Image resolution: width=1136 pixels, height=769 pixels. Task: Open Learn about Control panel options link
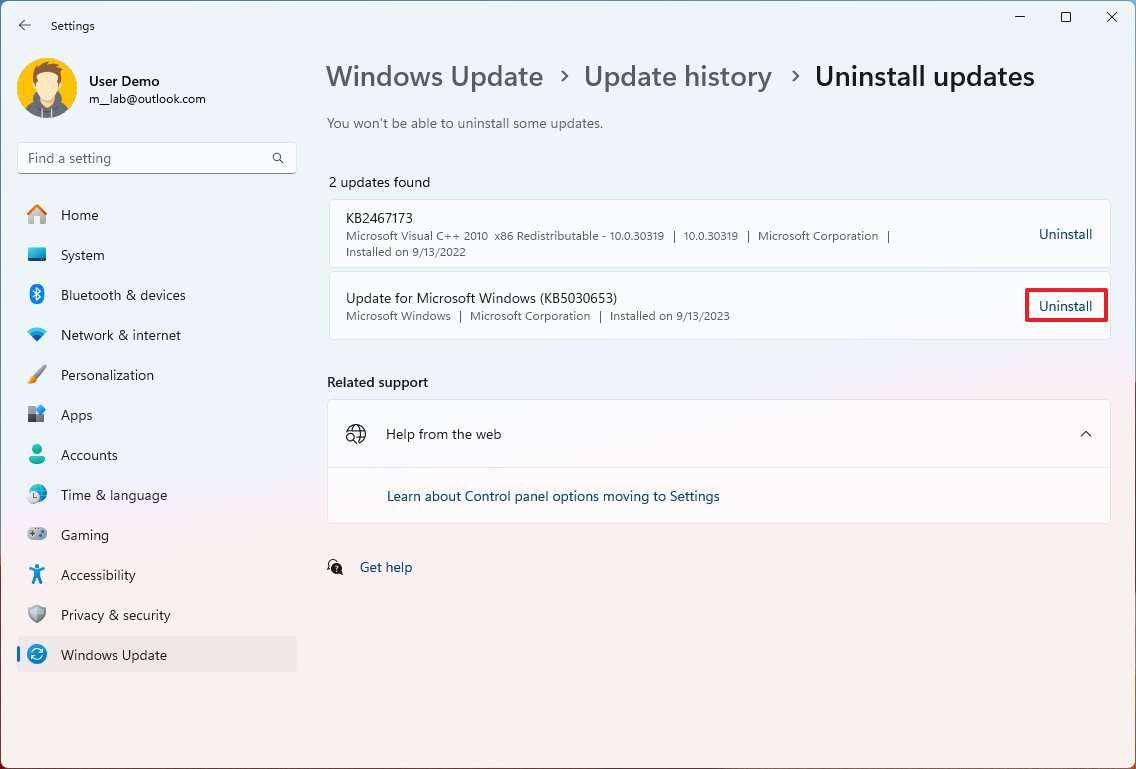click(x=553, y=496)
